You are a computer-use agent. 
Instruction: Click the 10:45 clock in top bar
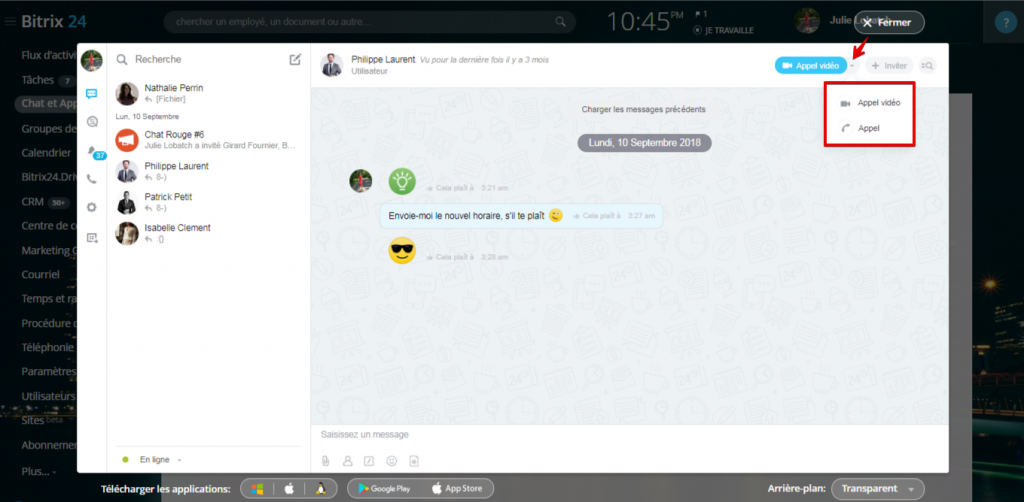(x=646, y=22)
